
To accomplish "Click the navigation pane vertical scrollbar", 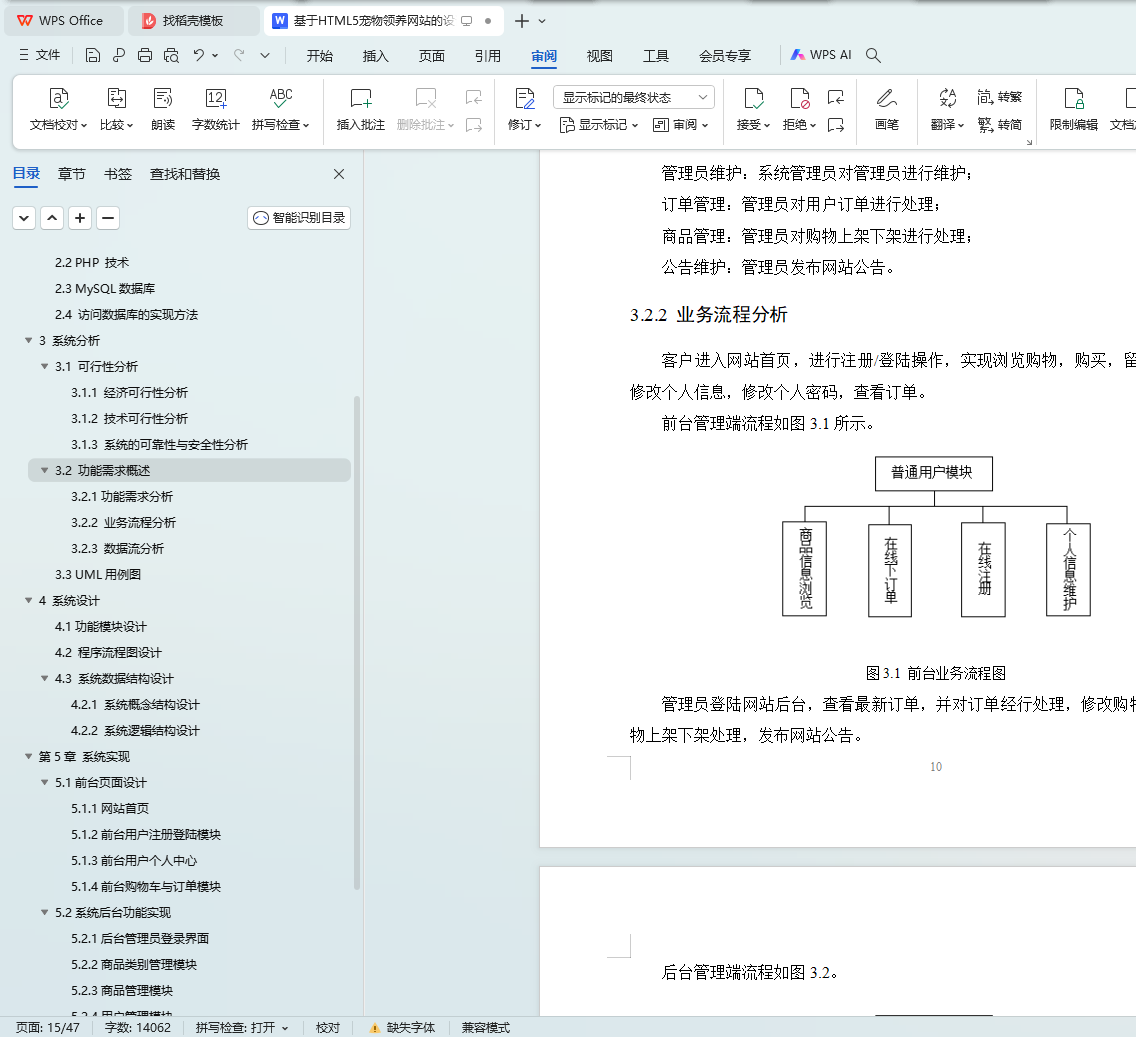I will click(x=356, y=642).
